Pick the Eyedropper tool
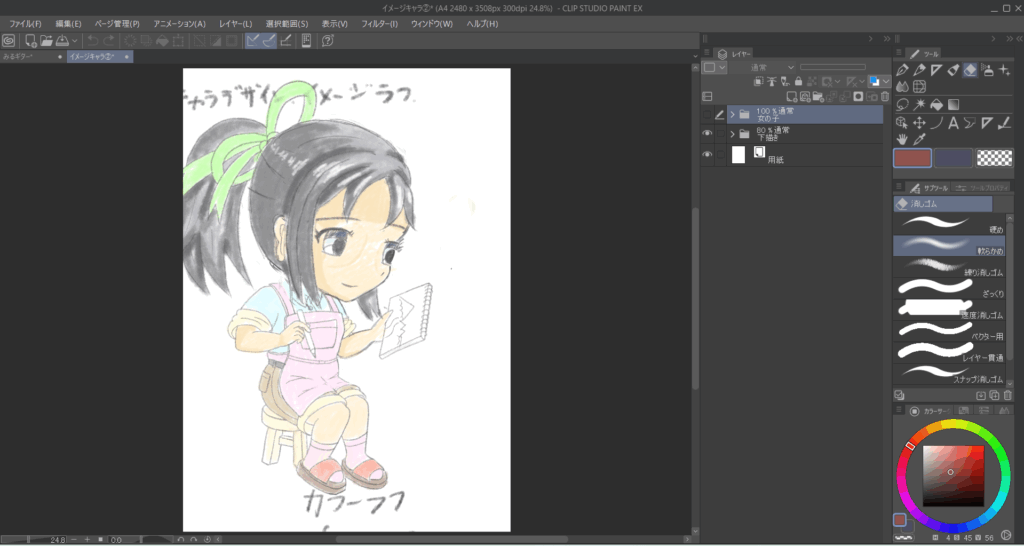Image resolution: width=1024 pixels, height=546 pixels. pyautogui.click(x=919, y=139)
